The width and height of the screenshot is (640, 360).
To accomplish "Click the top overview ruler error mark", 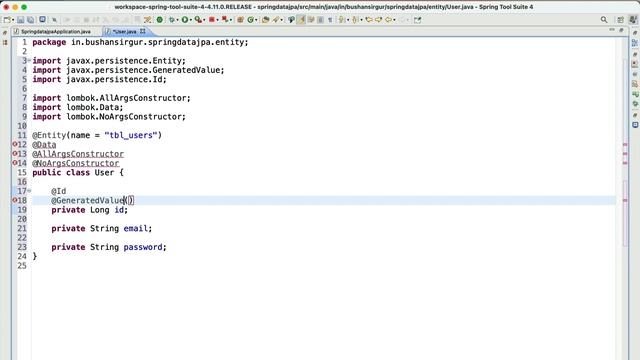I will [x=625, y=144].
